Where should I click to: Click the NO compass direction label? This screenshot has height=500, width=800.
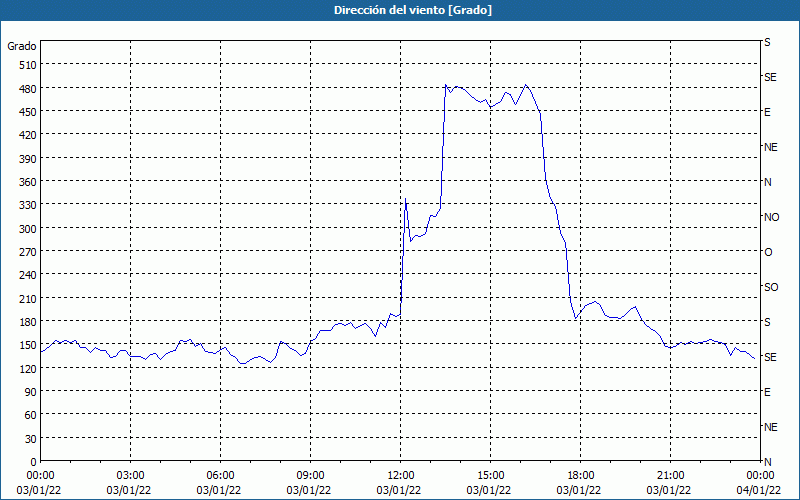tap(771, 217)
